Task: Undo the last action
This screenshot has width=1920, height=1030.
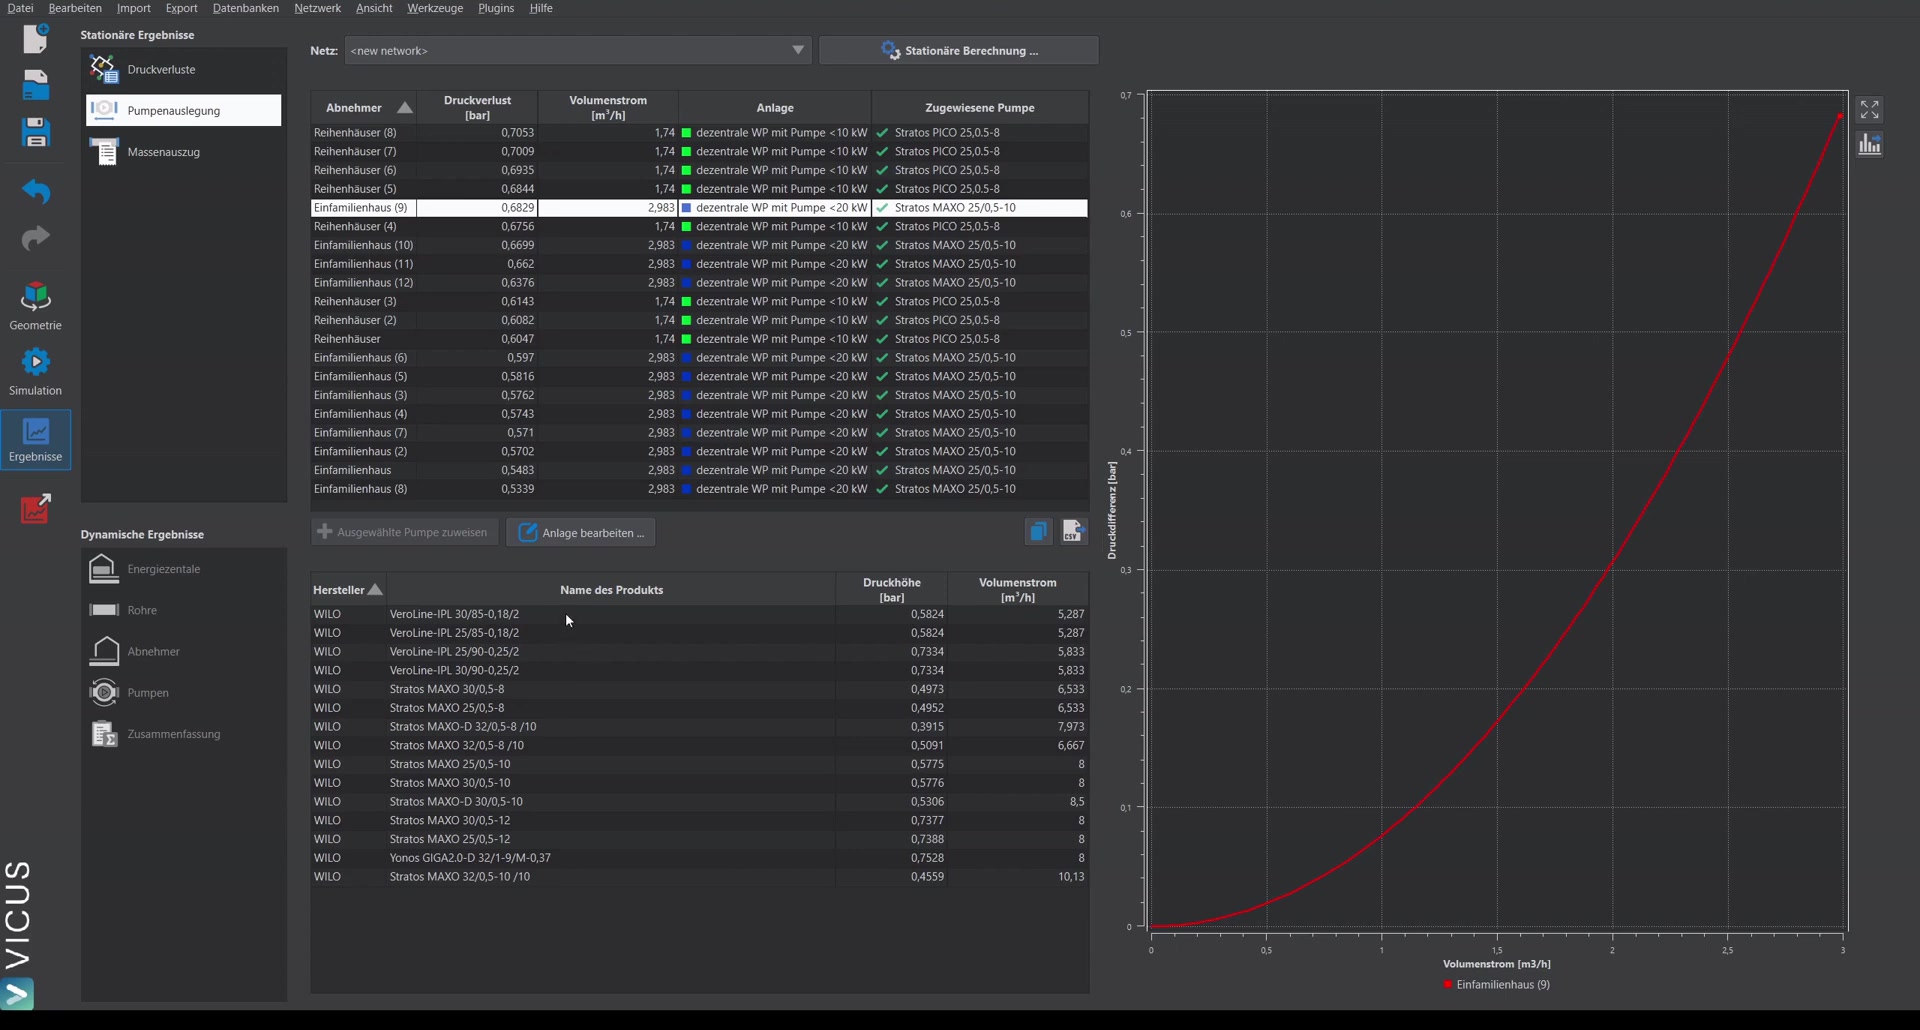Action: (36, 191)
